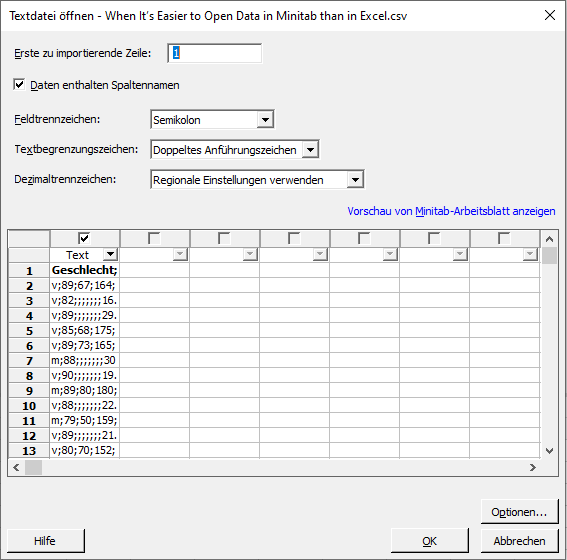Select cell 'm;88;;;;;;;30' in row 7
This screenshot has width=567, height=560.
(84, 360)
